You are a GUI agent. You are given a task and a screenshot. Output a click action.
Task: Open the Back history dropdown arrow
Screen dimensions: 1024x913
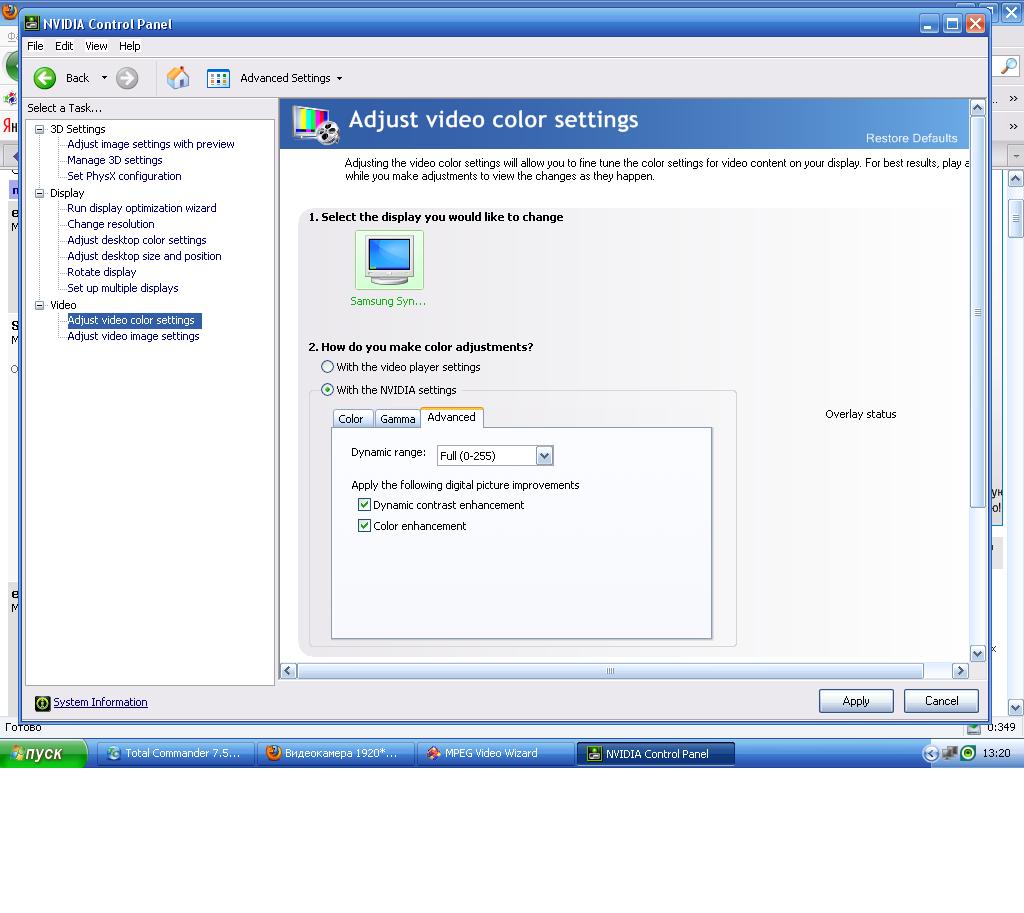[104, 78]
